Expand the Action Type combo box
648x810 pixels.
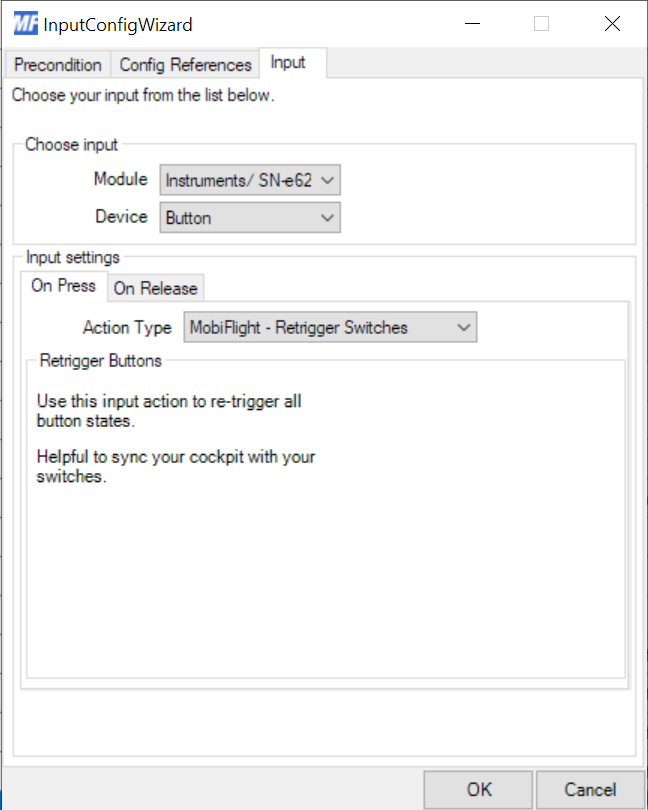coord(330,327)
